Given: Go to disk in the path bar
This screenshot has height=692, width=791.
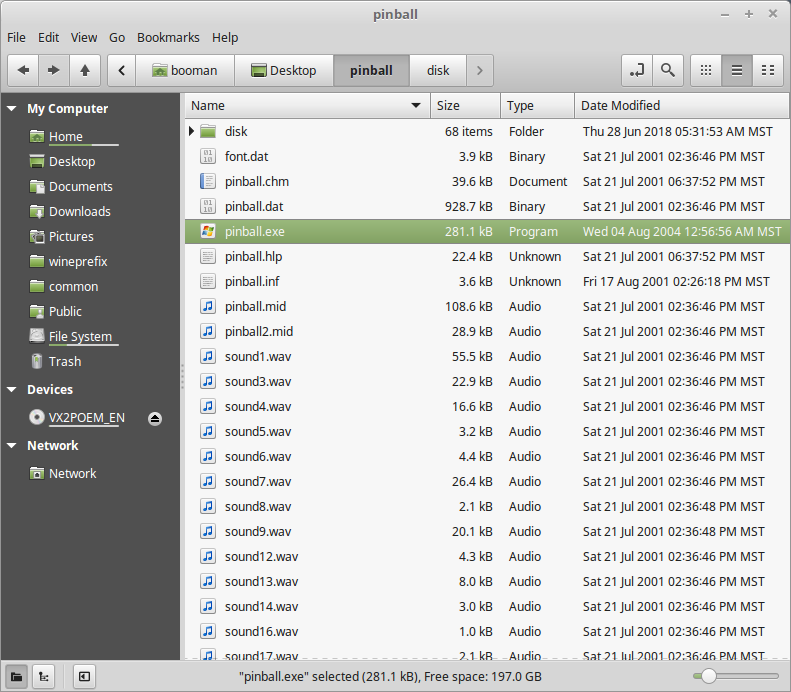Looking at the screenshot, I should click(438, 70).
